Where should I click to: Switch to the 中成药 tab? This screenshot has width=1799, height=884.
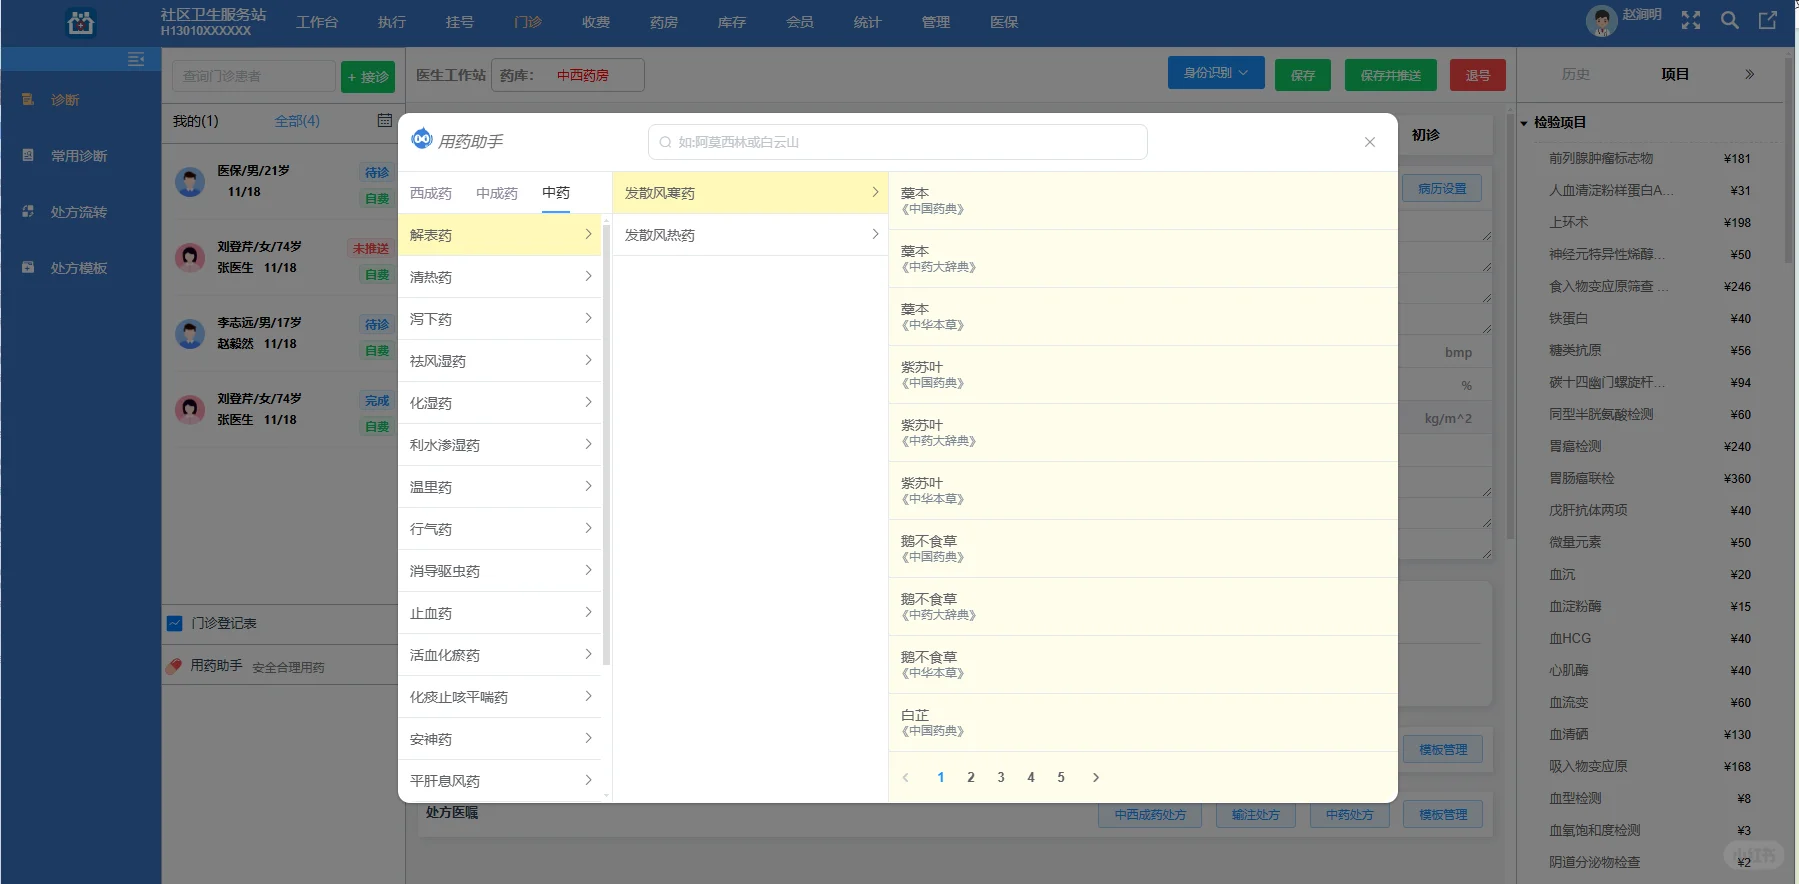pos(497,193)
